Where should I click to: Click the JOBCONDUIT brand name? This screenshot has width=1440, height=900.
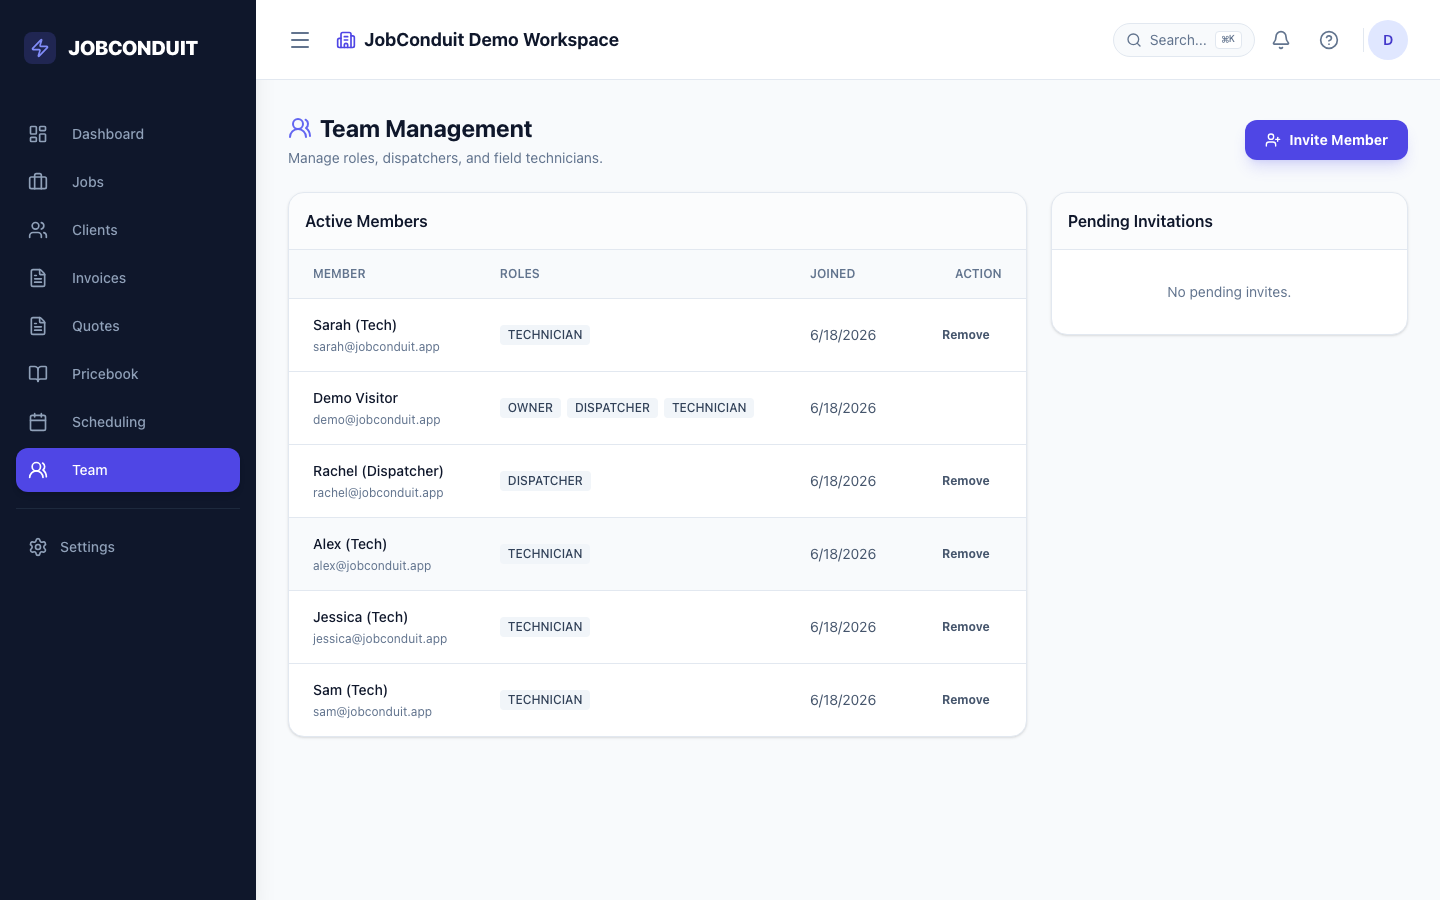coord(133,48)
